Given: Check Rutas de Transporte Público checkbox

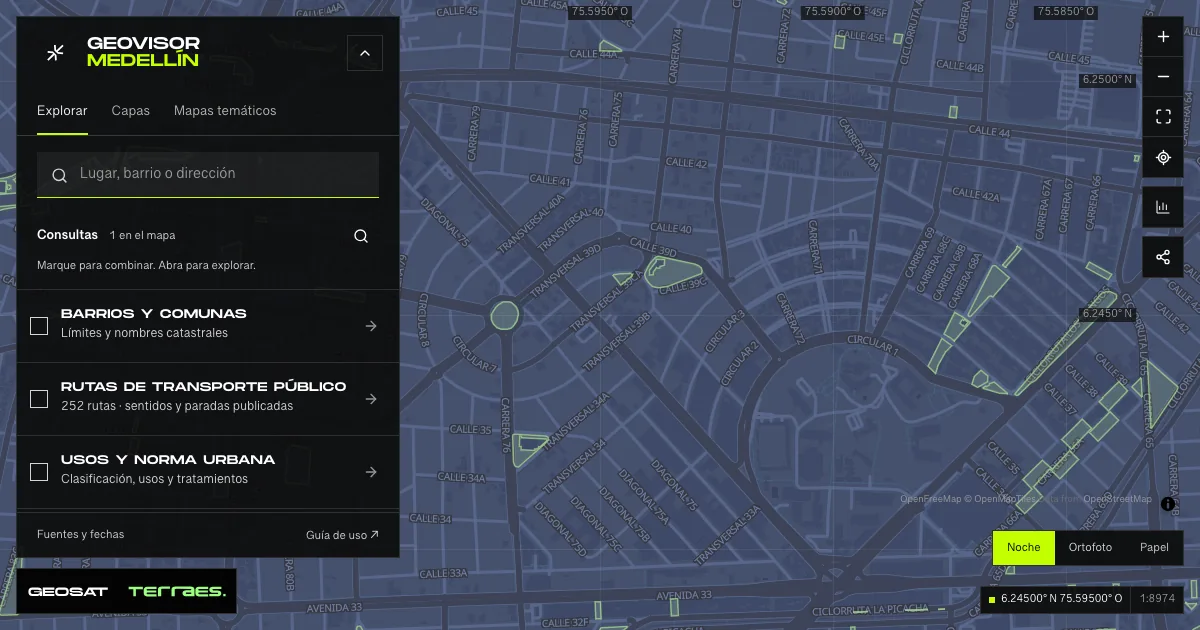Looking at the screenshot, I should tap(39, 399).
